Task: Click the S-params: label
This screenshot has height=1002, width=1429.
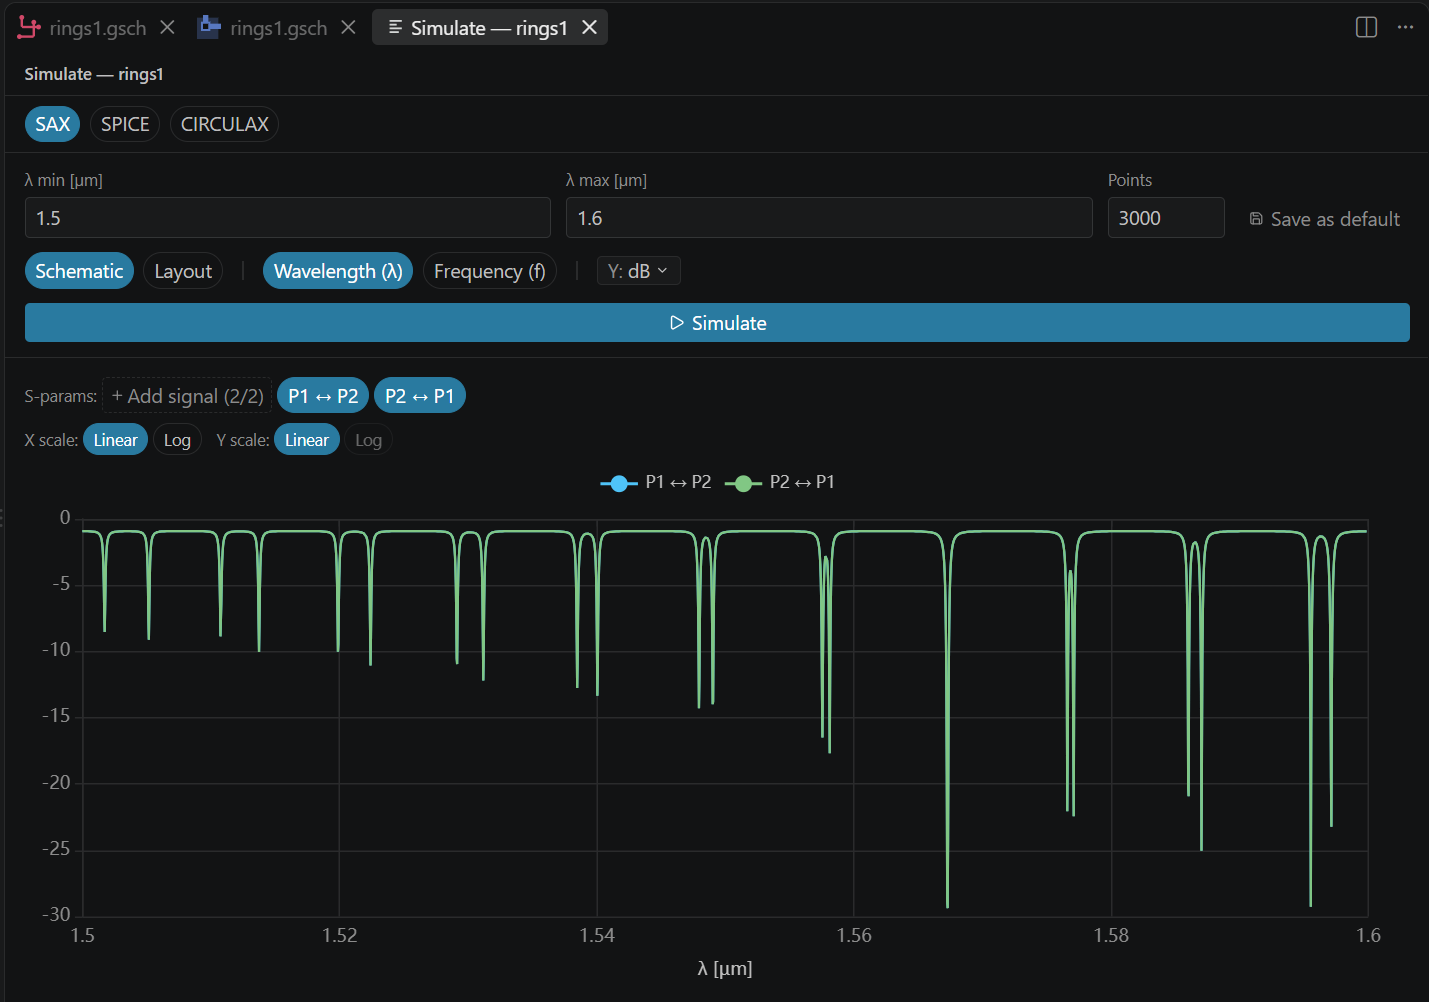Action: 61,396
